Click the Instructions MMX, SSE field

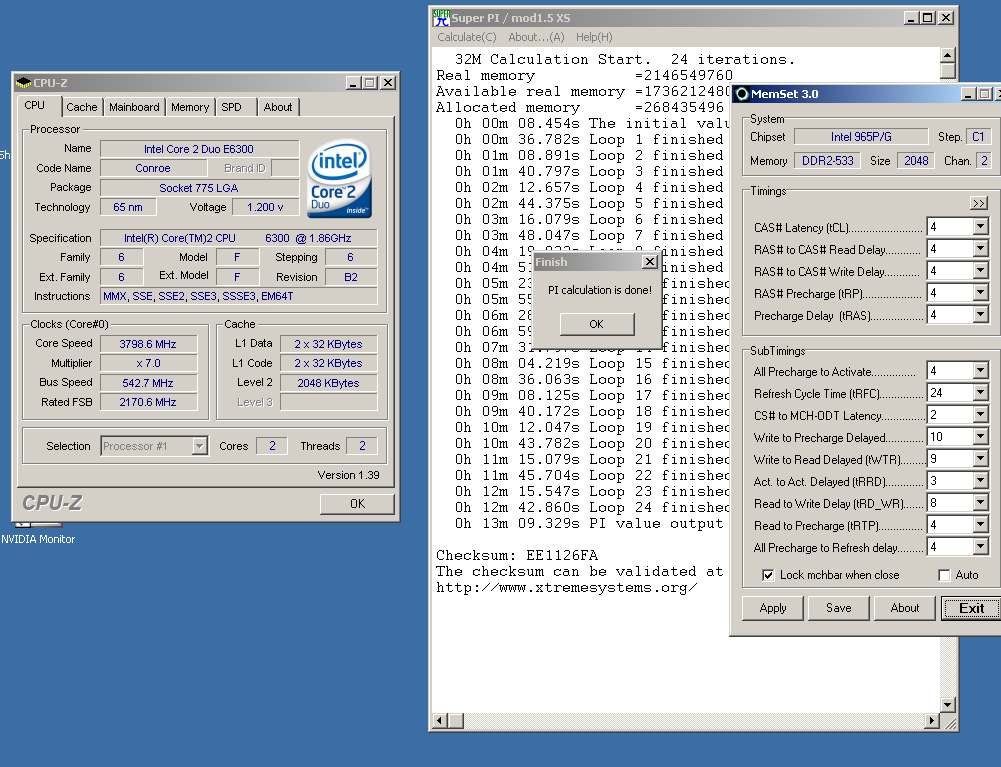pos(239,296)
